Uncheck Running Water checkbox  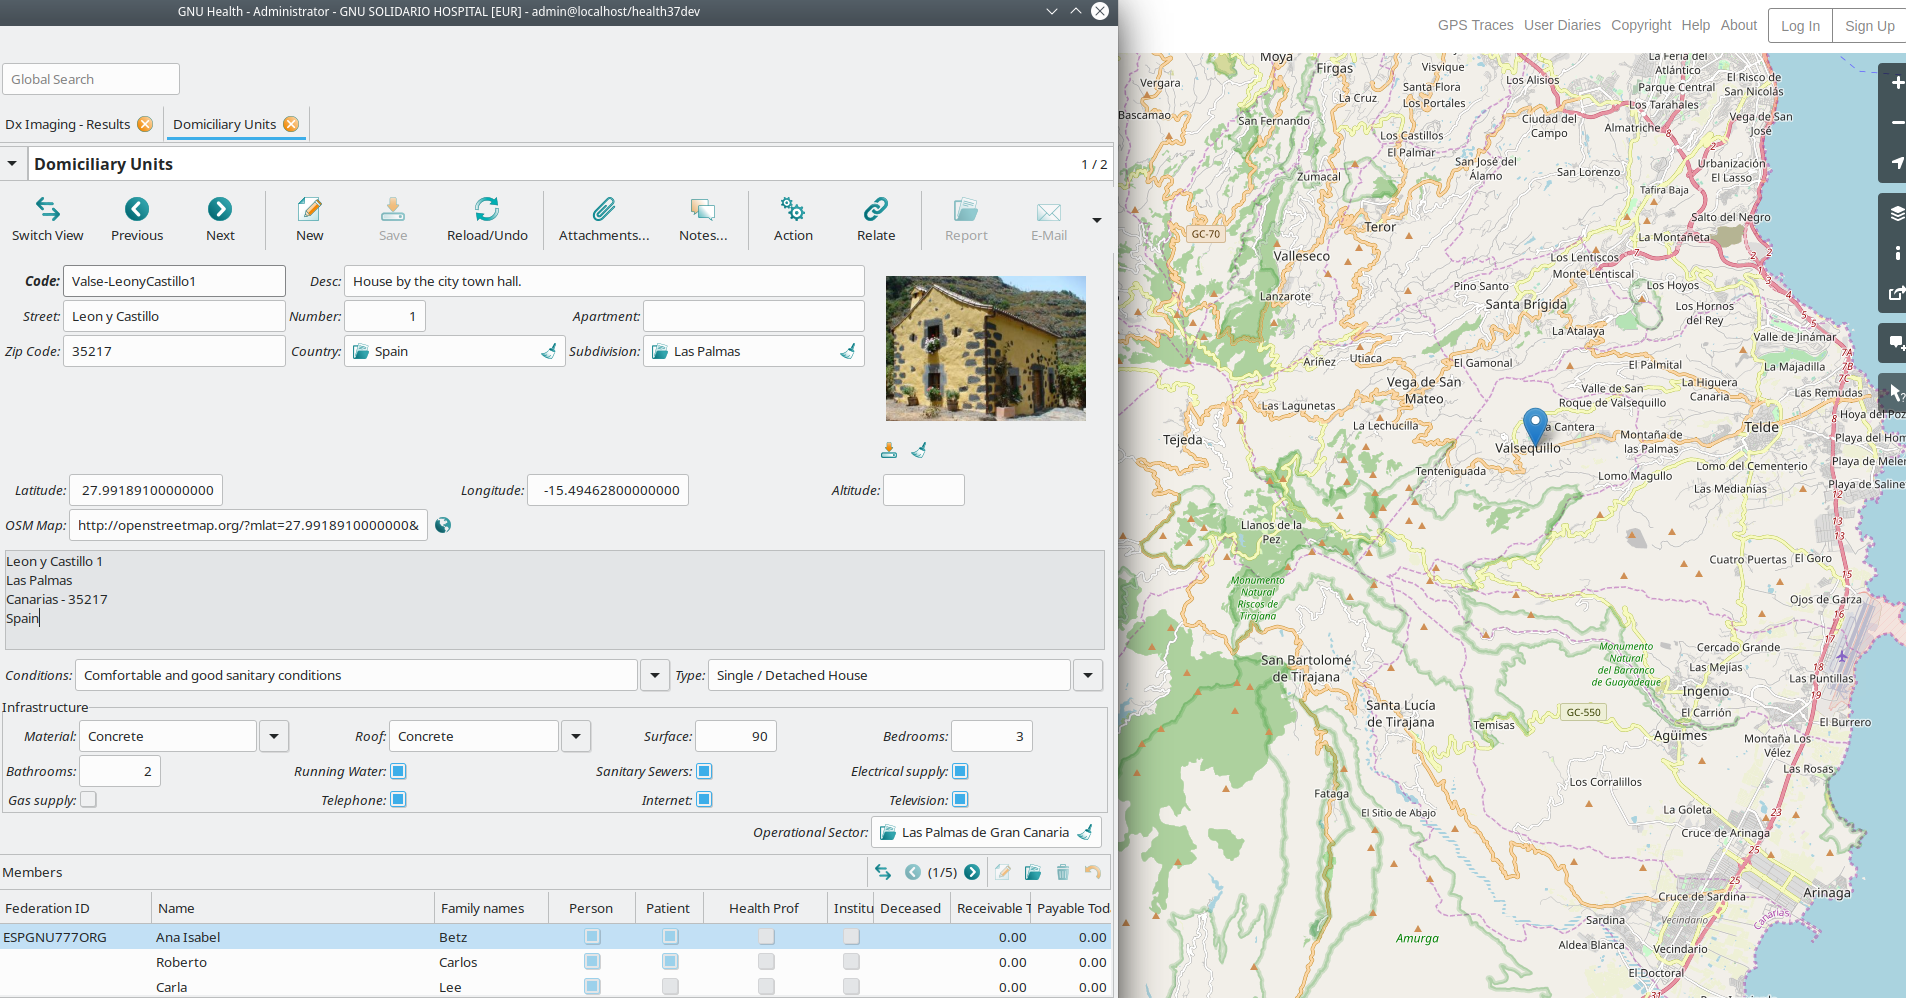[x=397, y=771]
